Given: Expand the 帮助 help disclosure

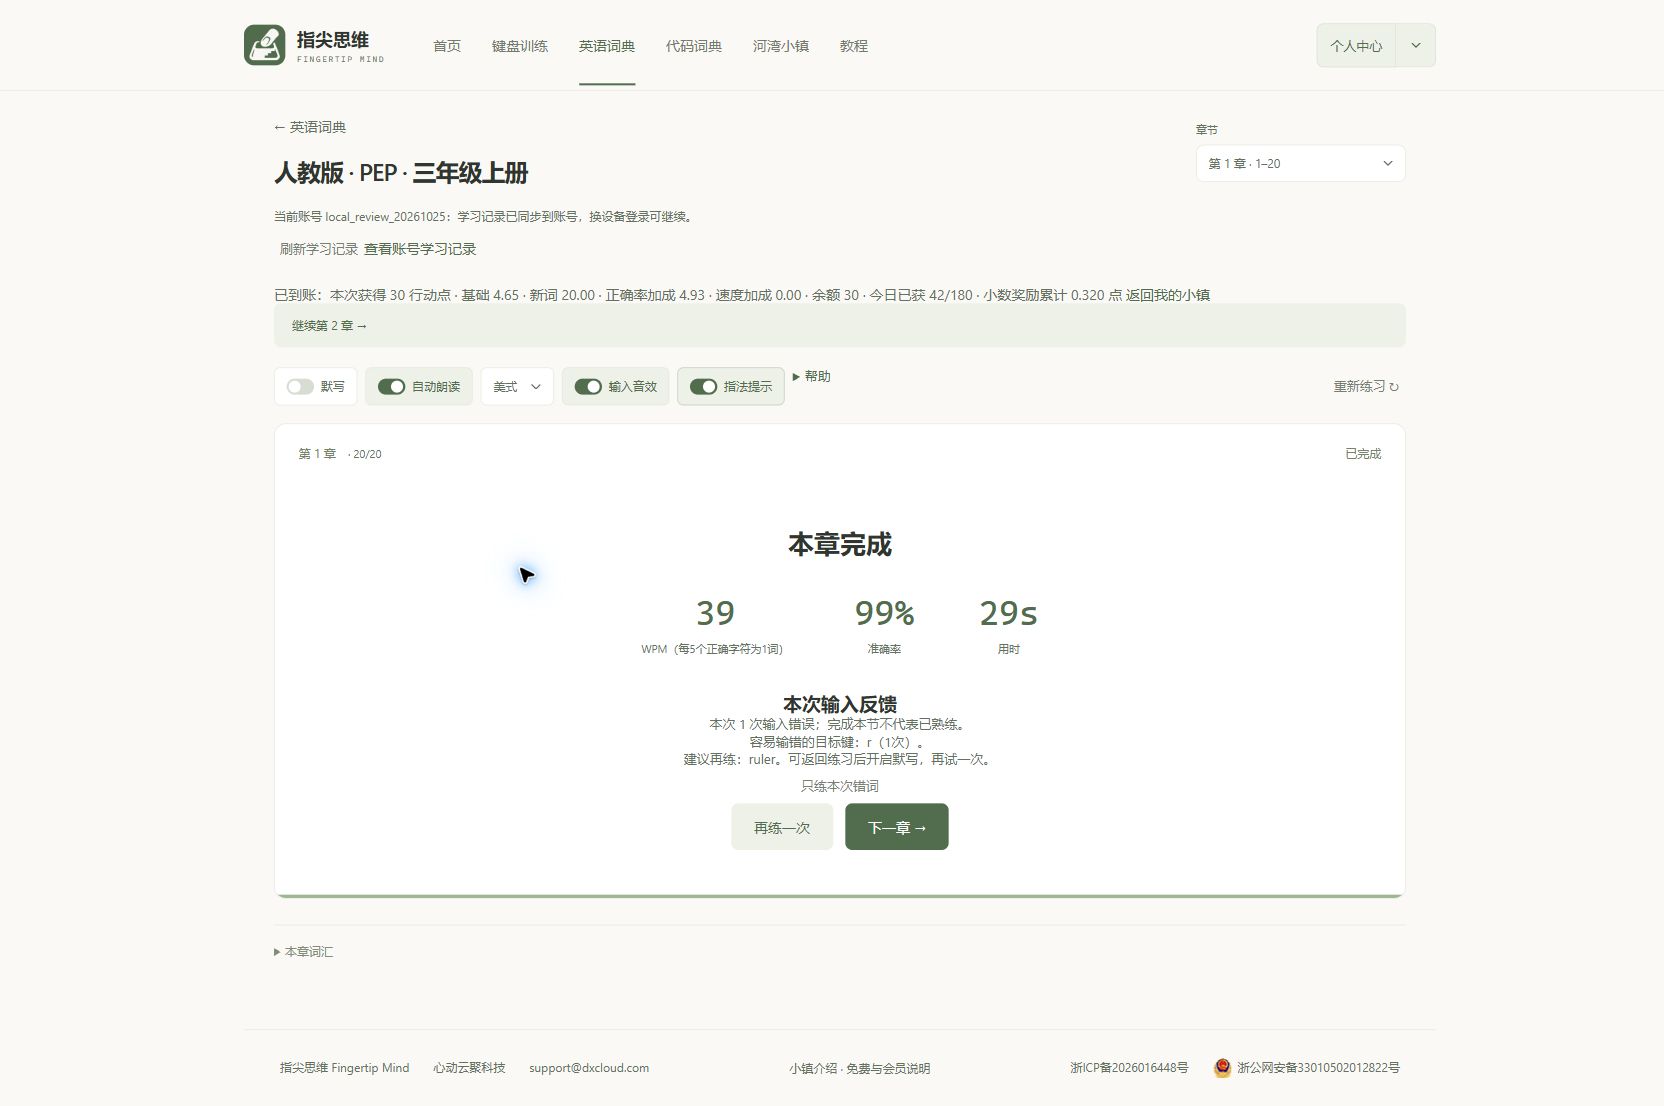Looking at the screenshot, I should pyautogui.click(x=811, y=376).
